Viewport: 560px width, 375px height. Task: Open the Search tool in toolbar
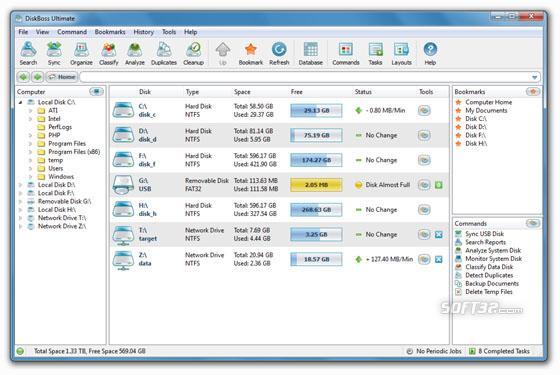click(28, 53)
